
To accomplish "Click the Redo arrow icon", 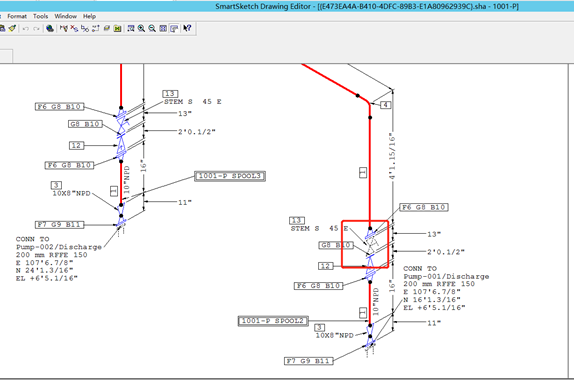I will (x=36, y=29).
